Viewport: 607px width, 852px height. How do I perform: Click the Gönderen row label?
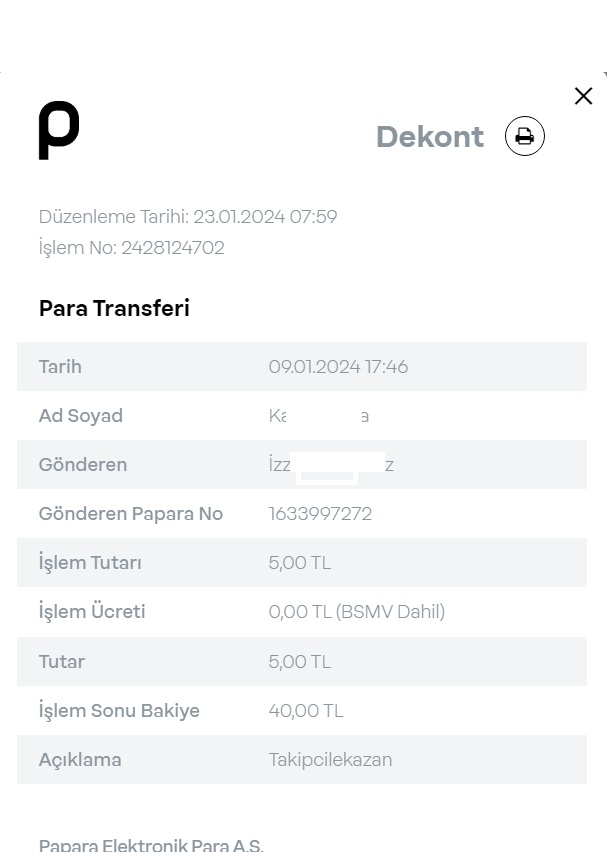[83, 465]
